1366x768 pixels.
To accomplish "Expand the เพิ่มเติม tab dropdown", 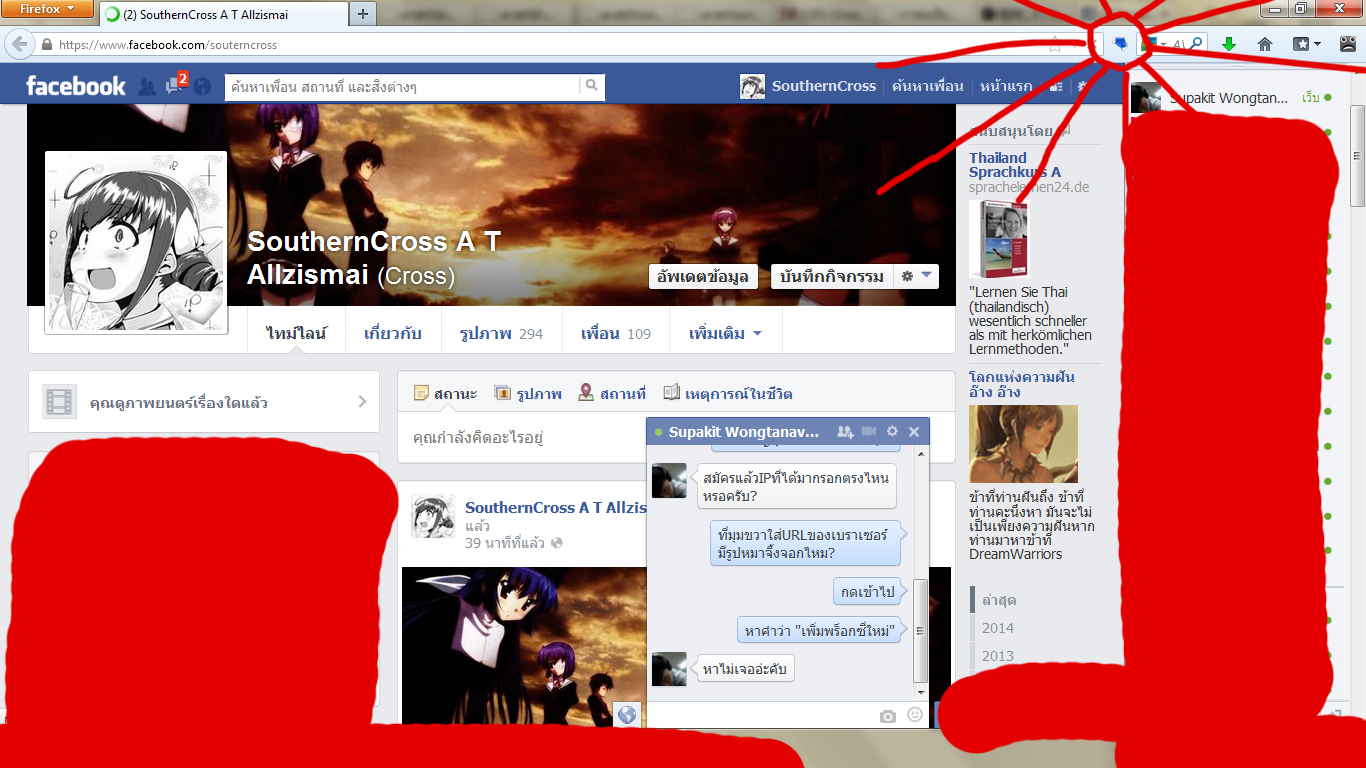I will 725,333.
